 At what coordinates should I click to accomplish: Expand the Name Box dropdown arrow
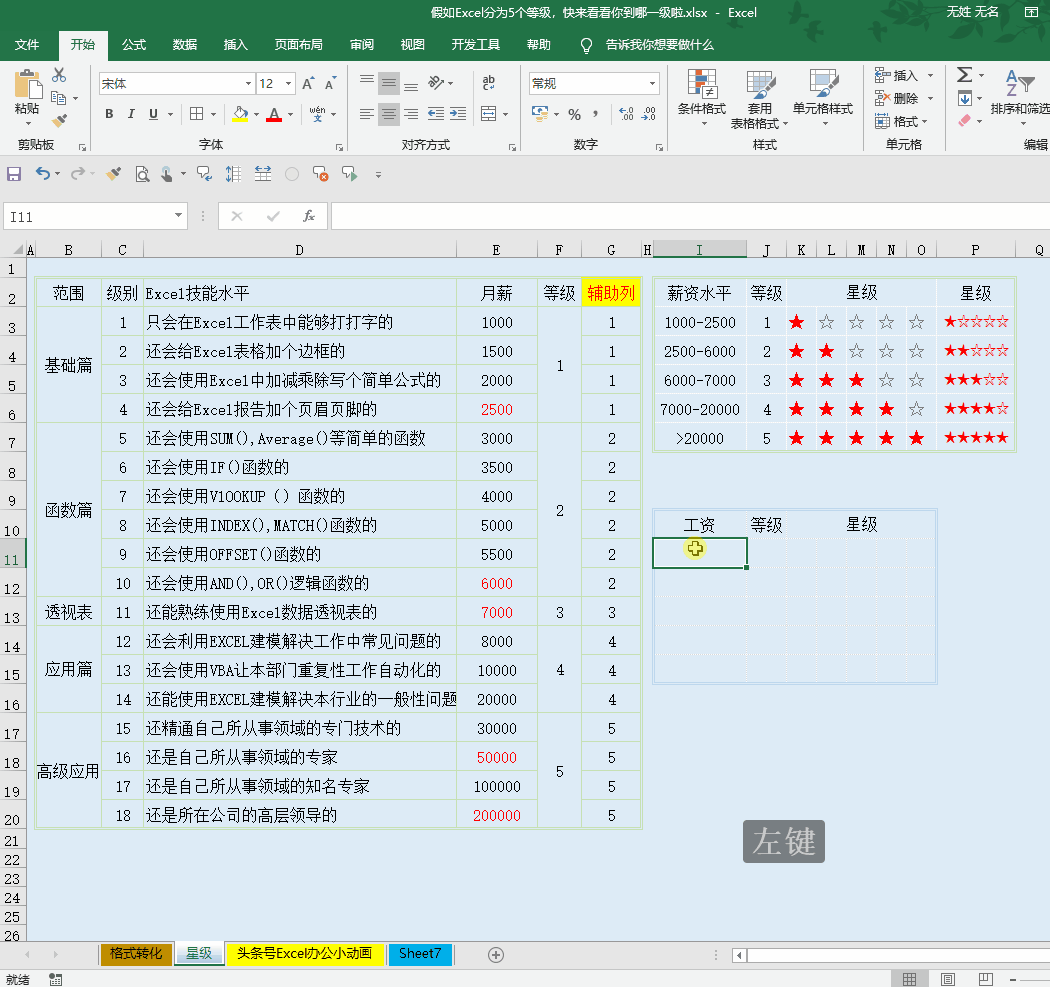(x=178, y=216)
